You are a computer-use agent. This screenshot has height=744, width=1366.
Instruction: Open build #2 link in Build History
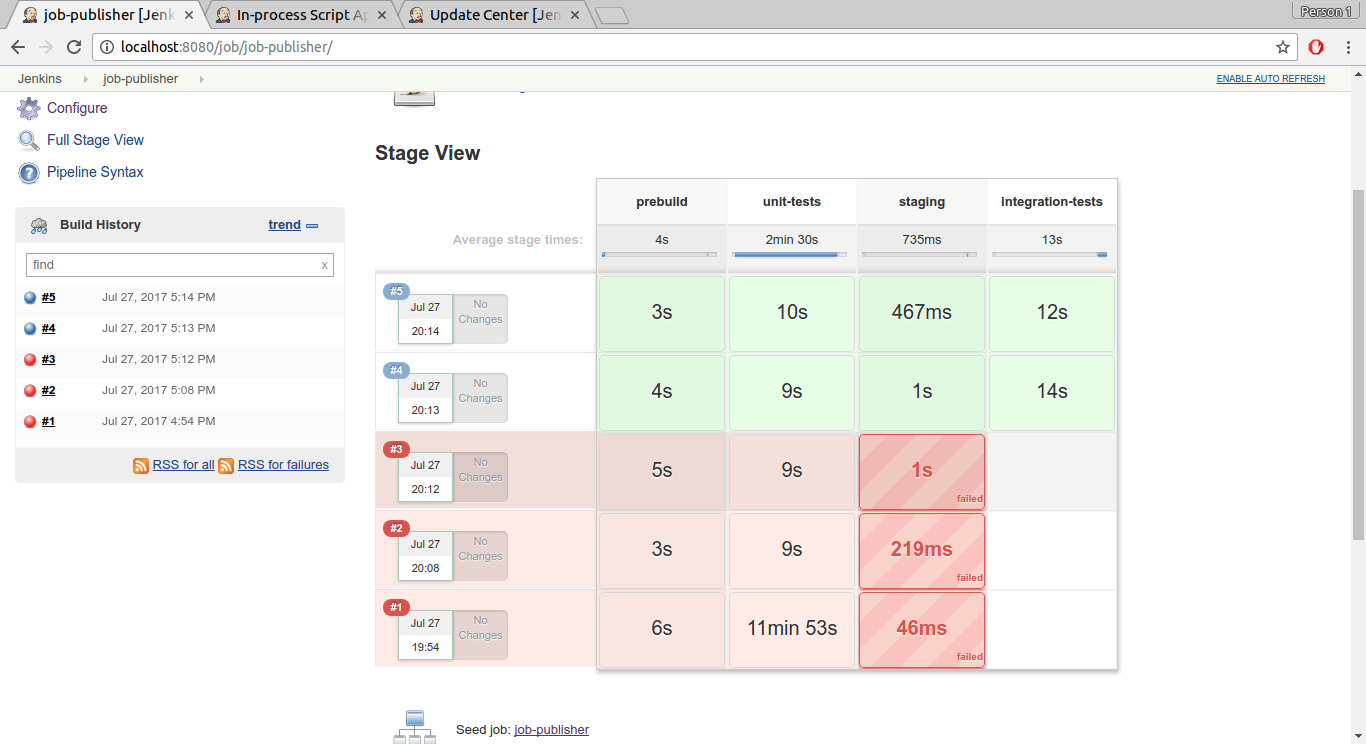[x=48, y=390]
